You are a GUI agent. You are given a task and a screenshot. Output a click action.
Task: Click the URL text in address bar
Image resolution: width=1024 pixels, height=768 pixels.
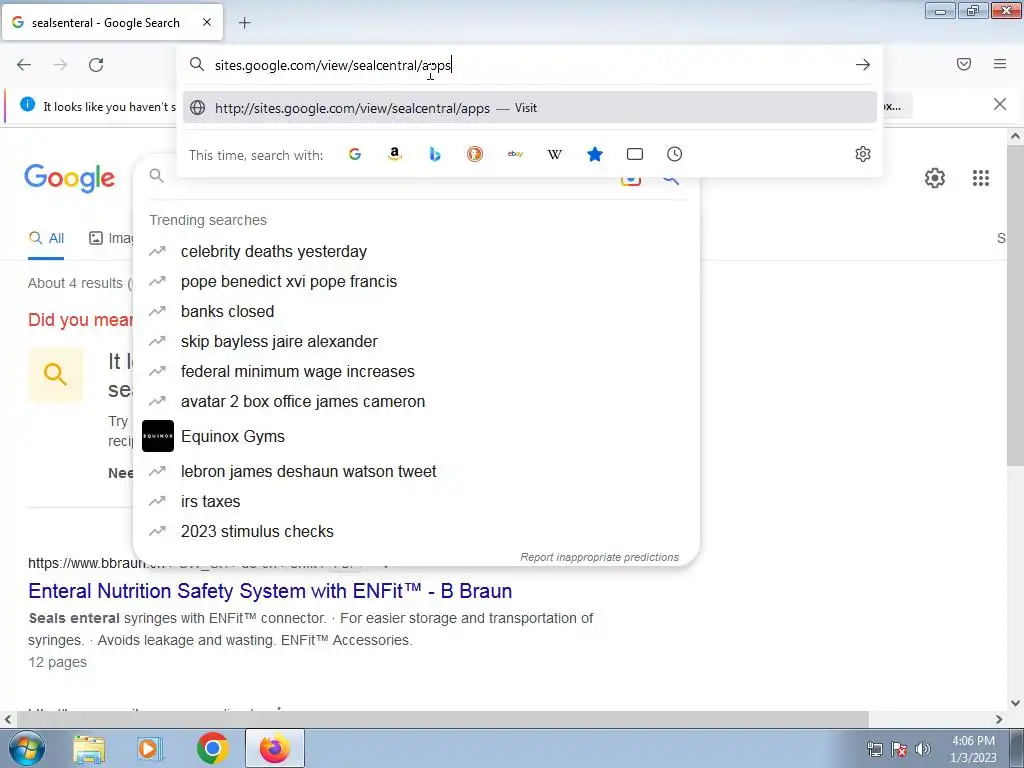tap(333, 65)
